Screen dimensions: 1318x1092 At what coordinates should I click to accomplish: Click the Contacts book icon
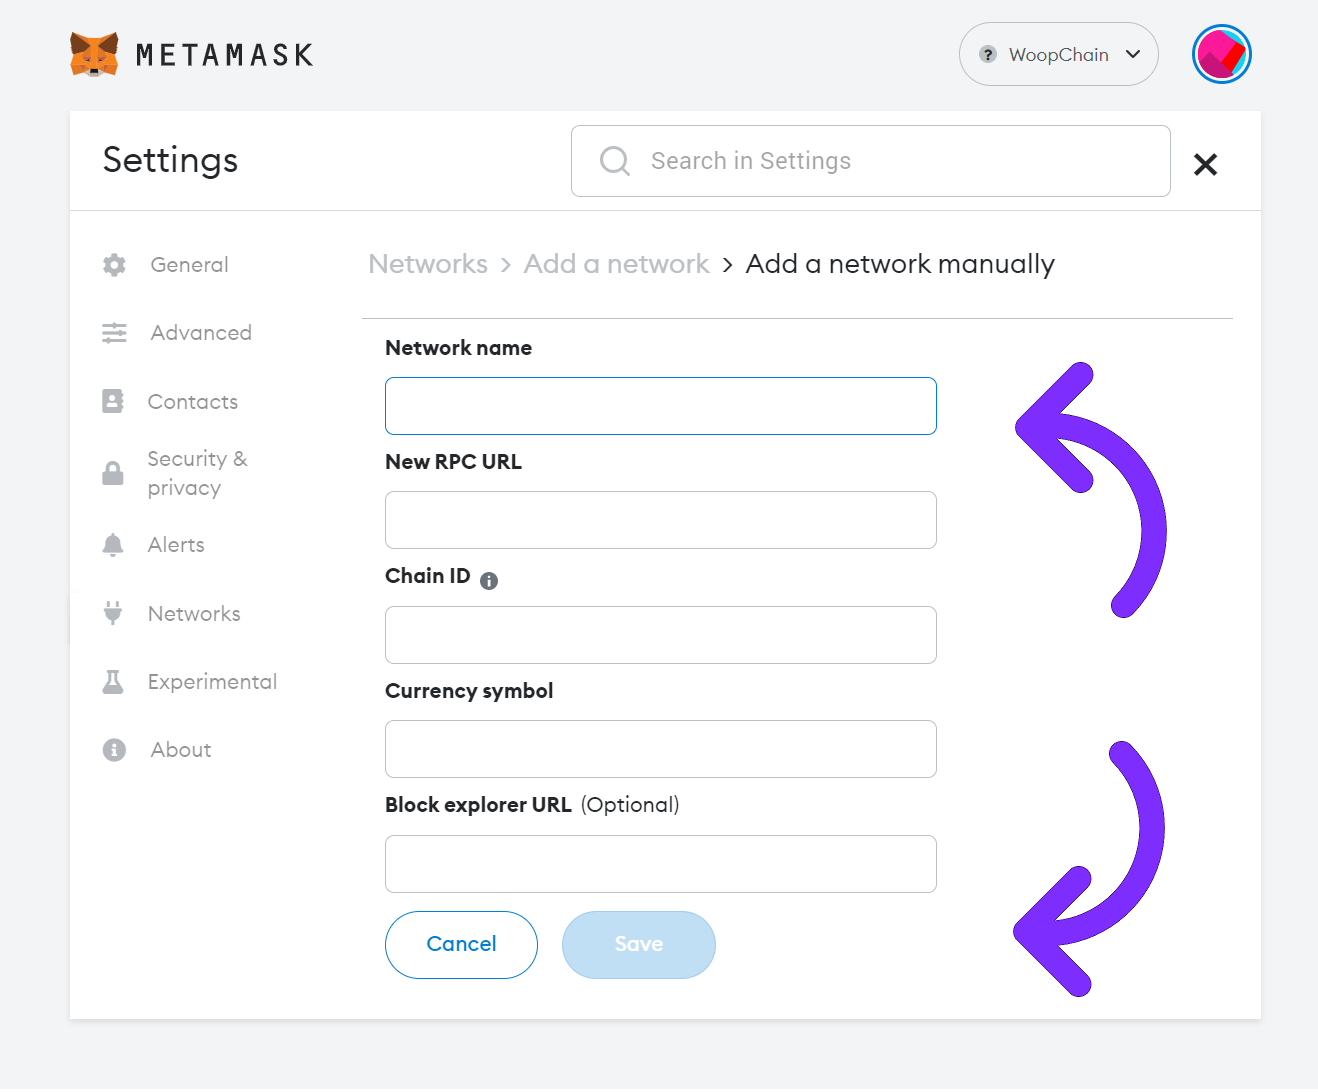(x=113, y=401)
